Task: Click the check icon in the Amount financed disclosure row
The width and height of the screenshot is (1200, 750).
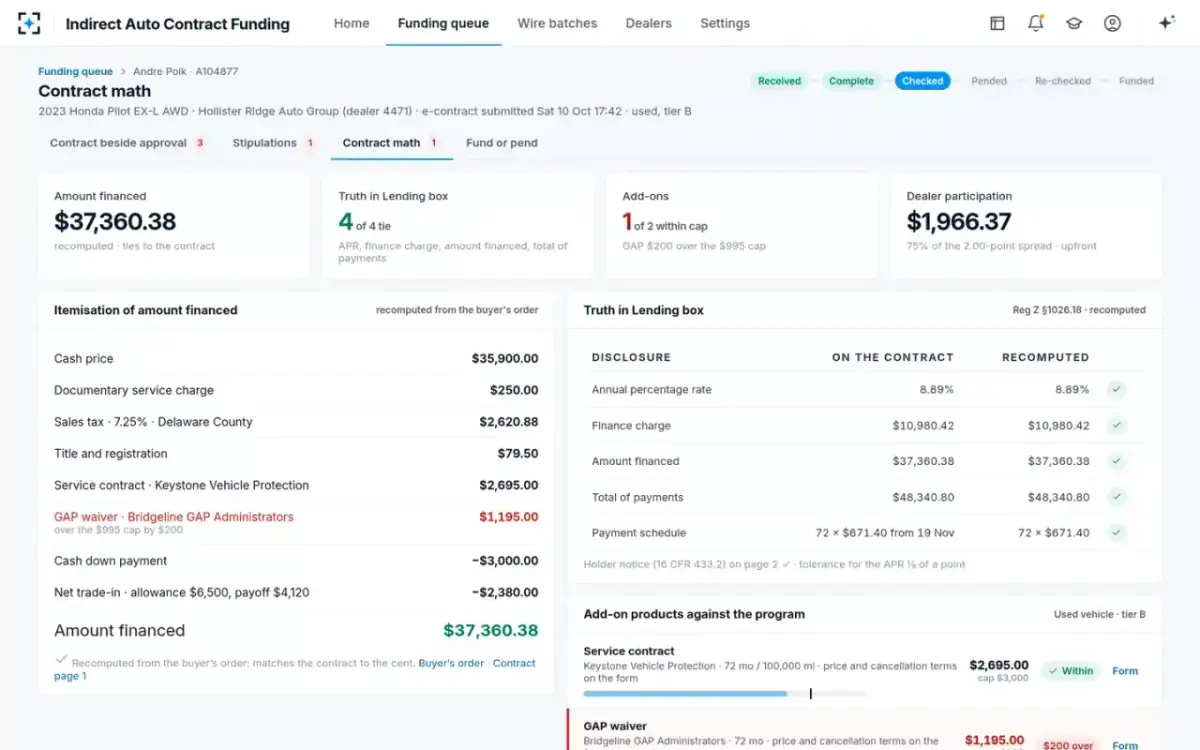Action: [1117, 461]
